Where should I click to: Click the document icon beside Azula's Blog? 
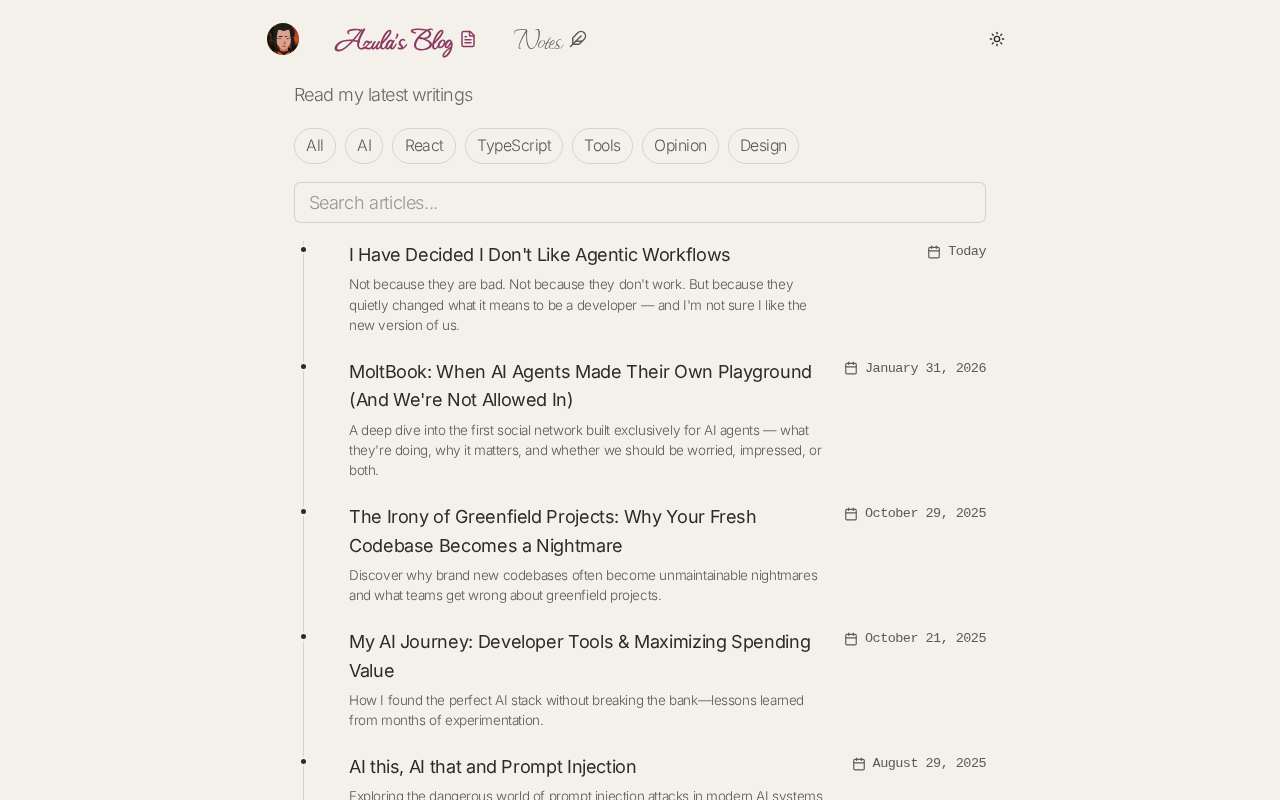tap(468, 39)
